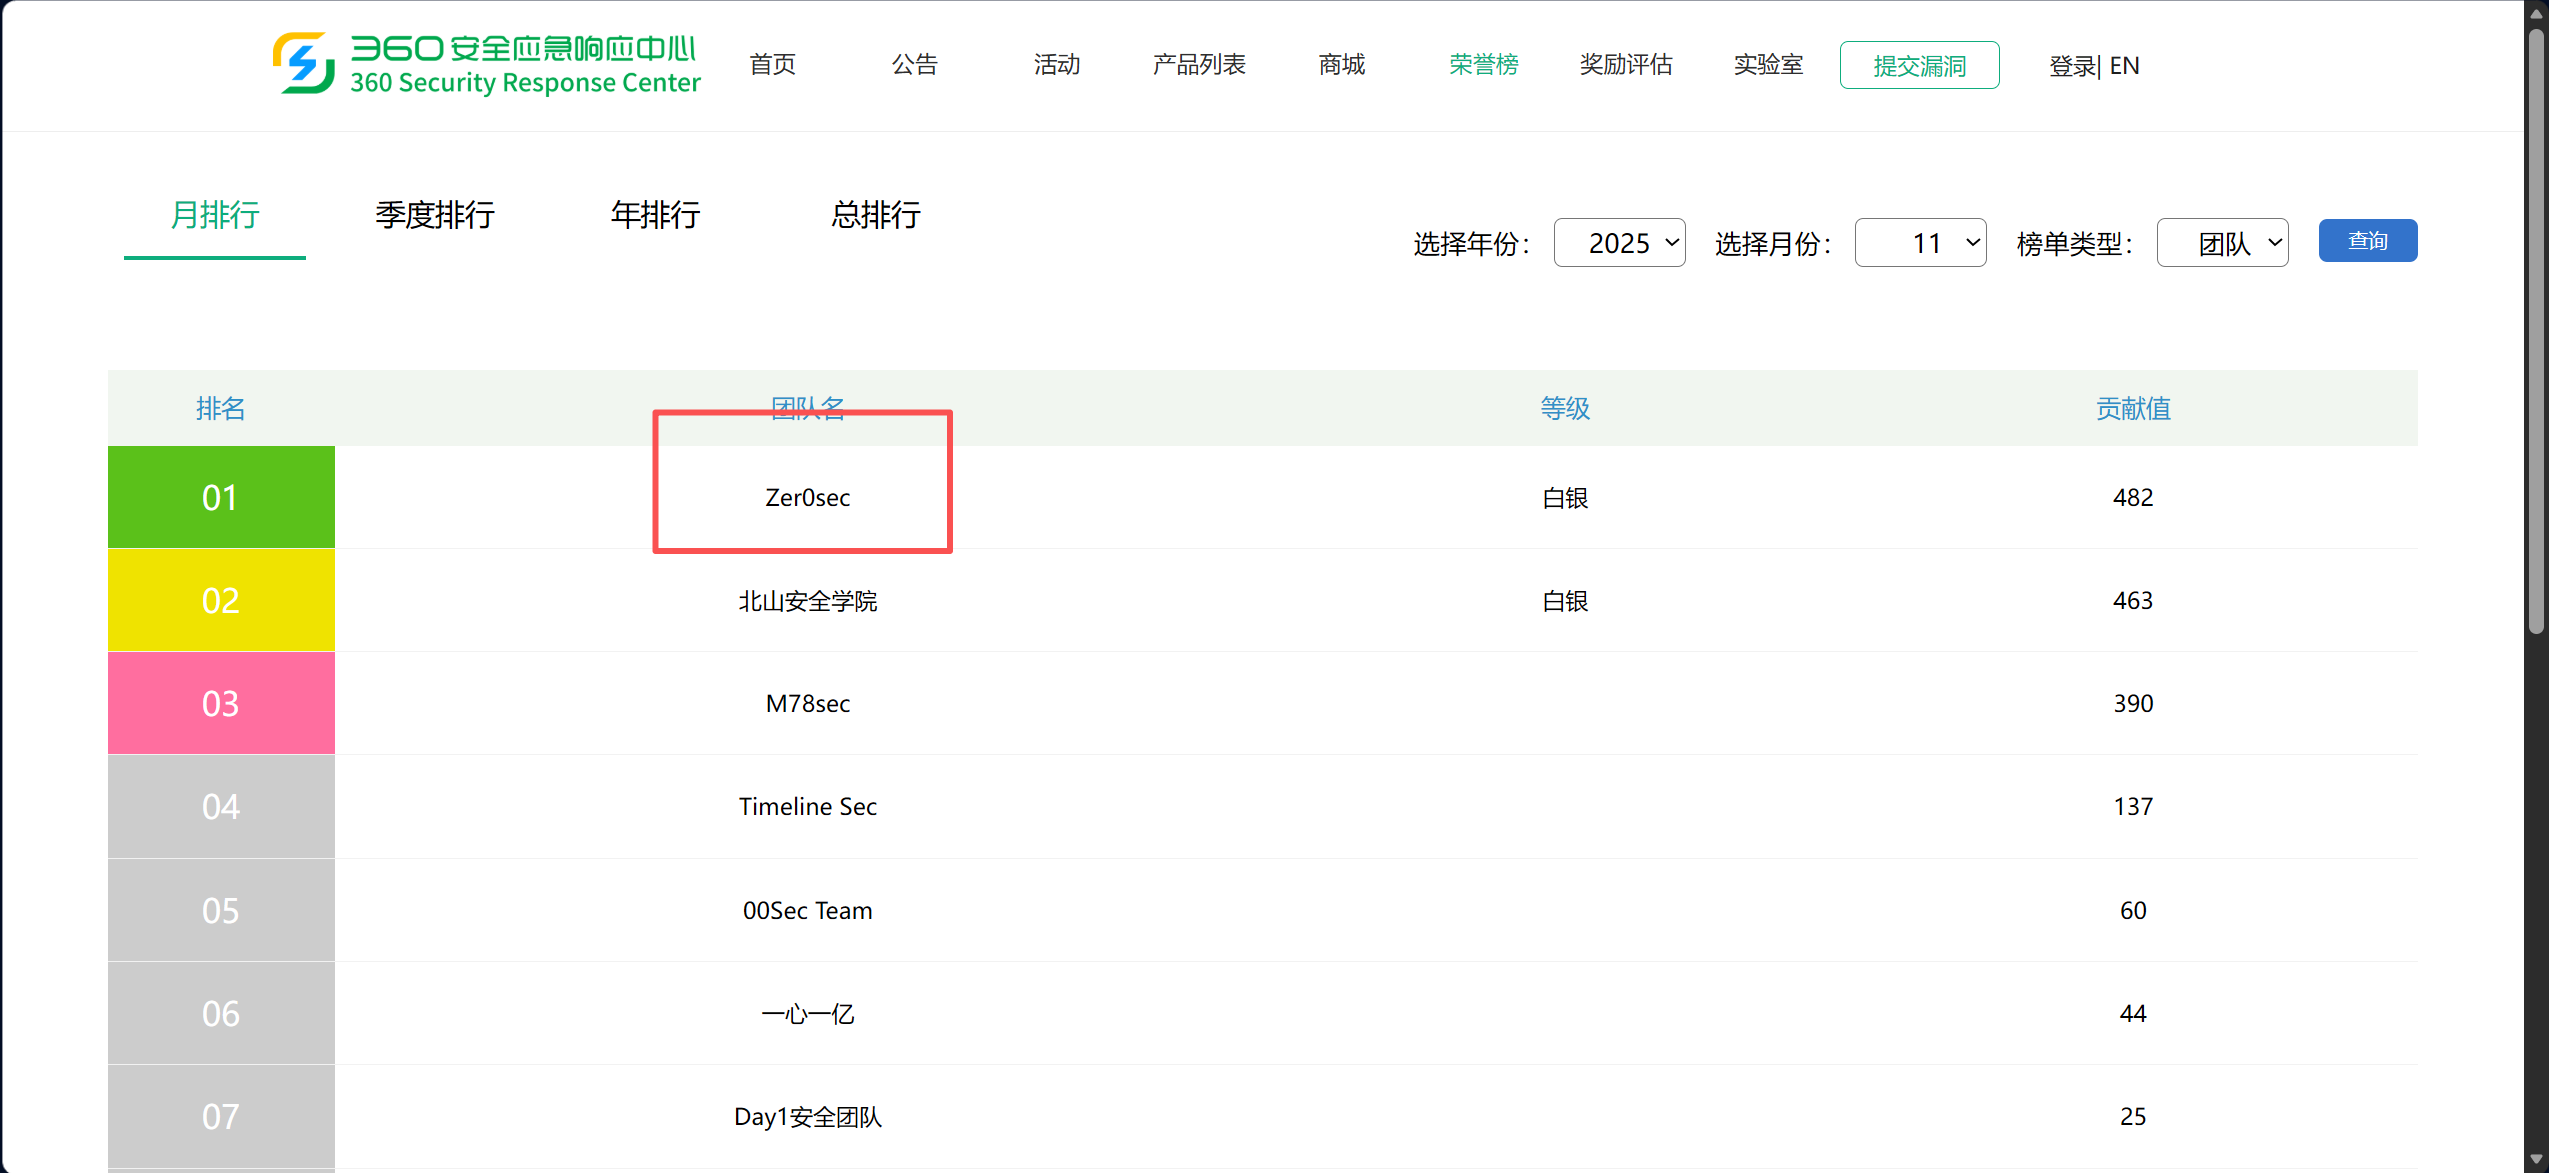The image size is (2549, 1173).
Task: Expand the 榜单类型 dropdown showing 团队
Action: point(2222,243)
